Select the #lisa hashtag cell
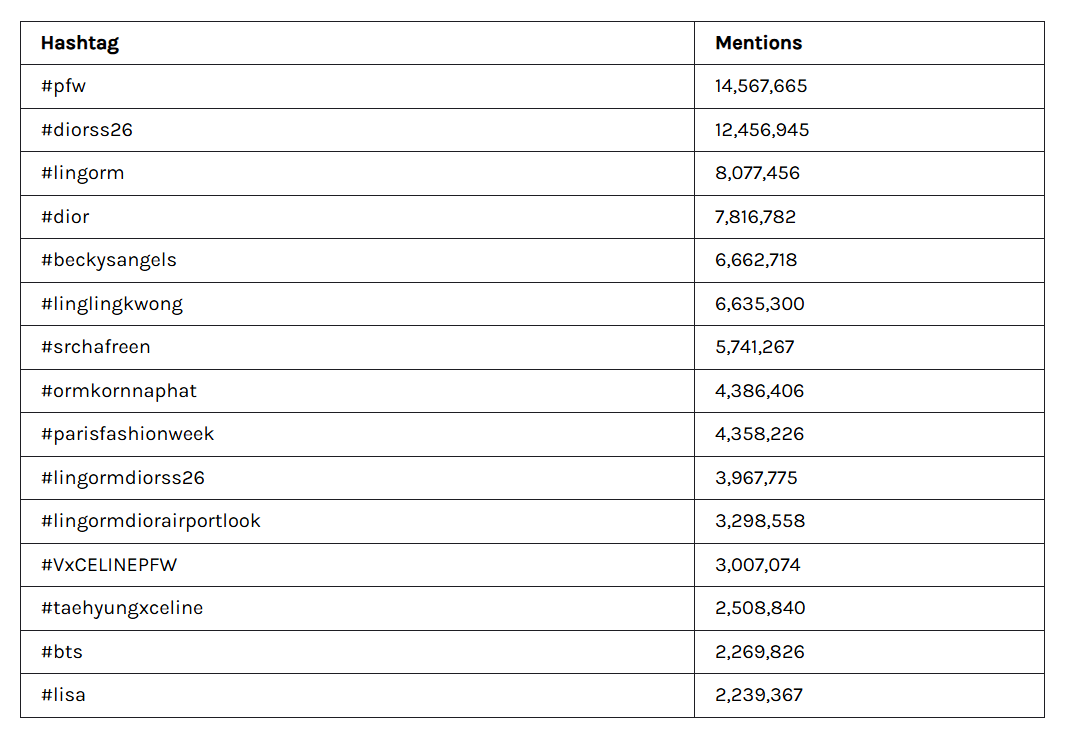 click(63, 695)
